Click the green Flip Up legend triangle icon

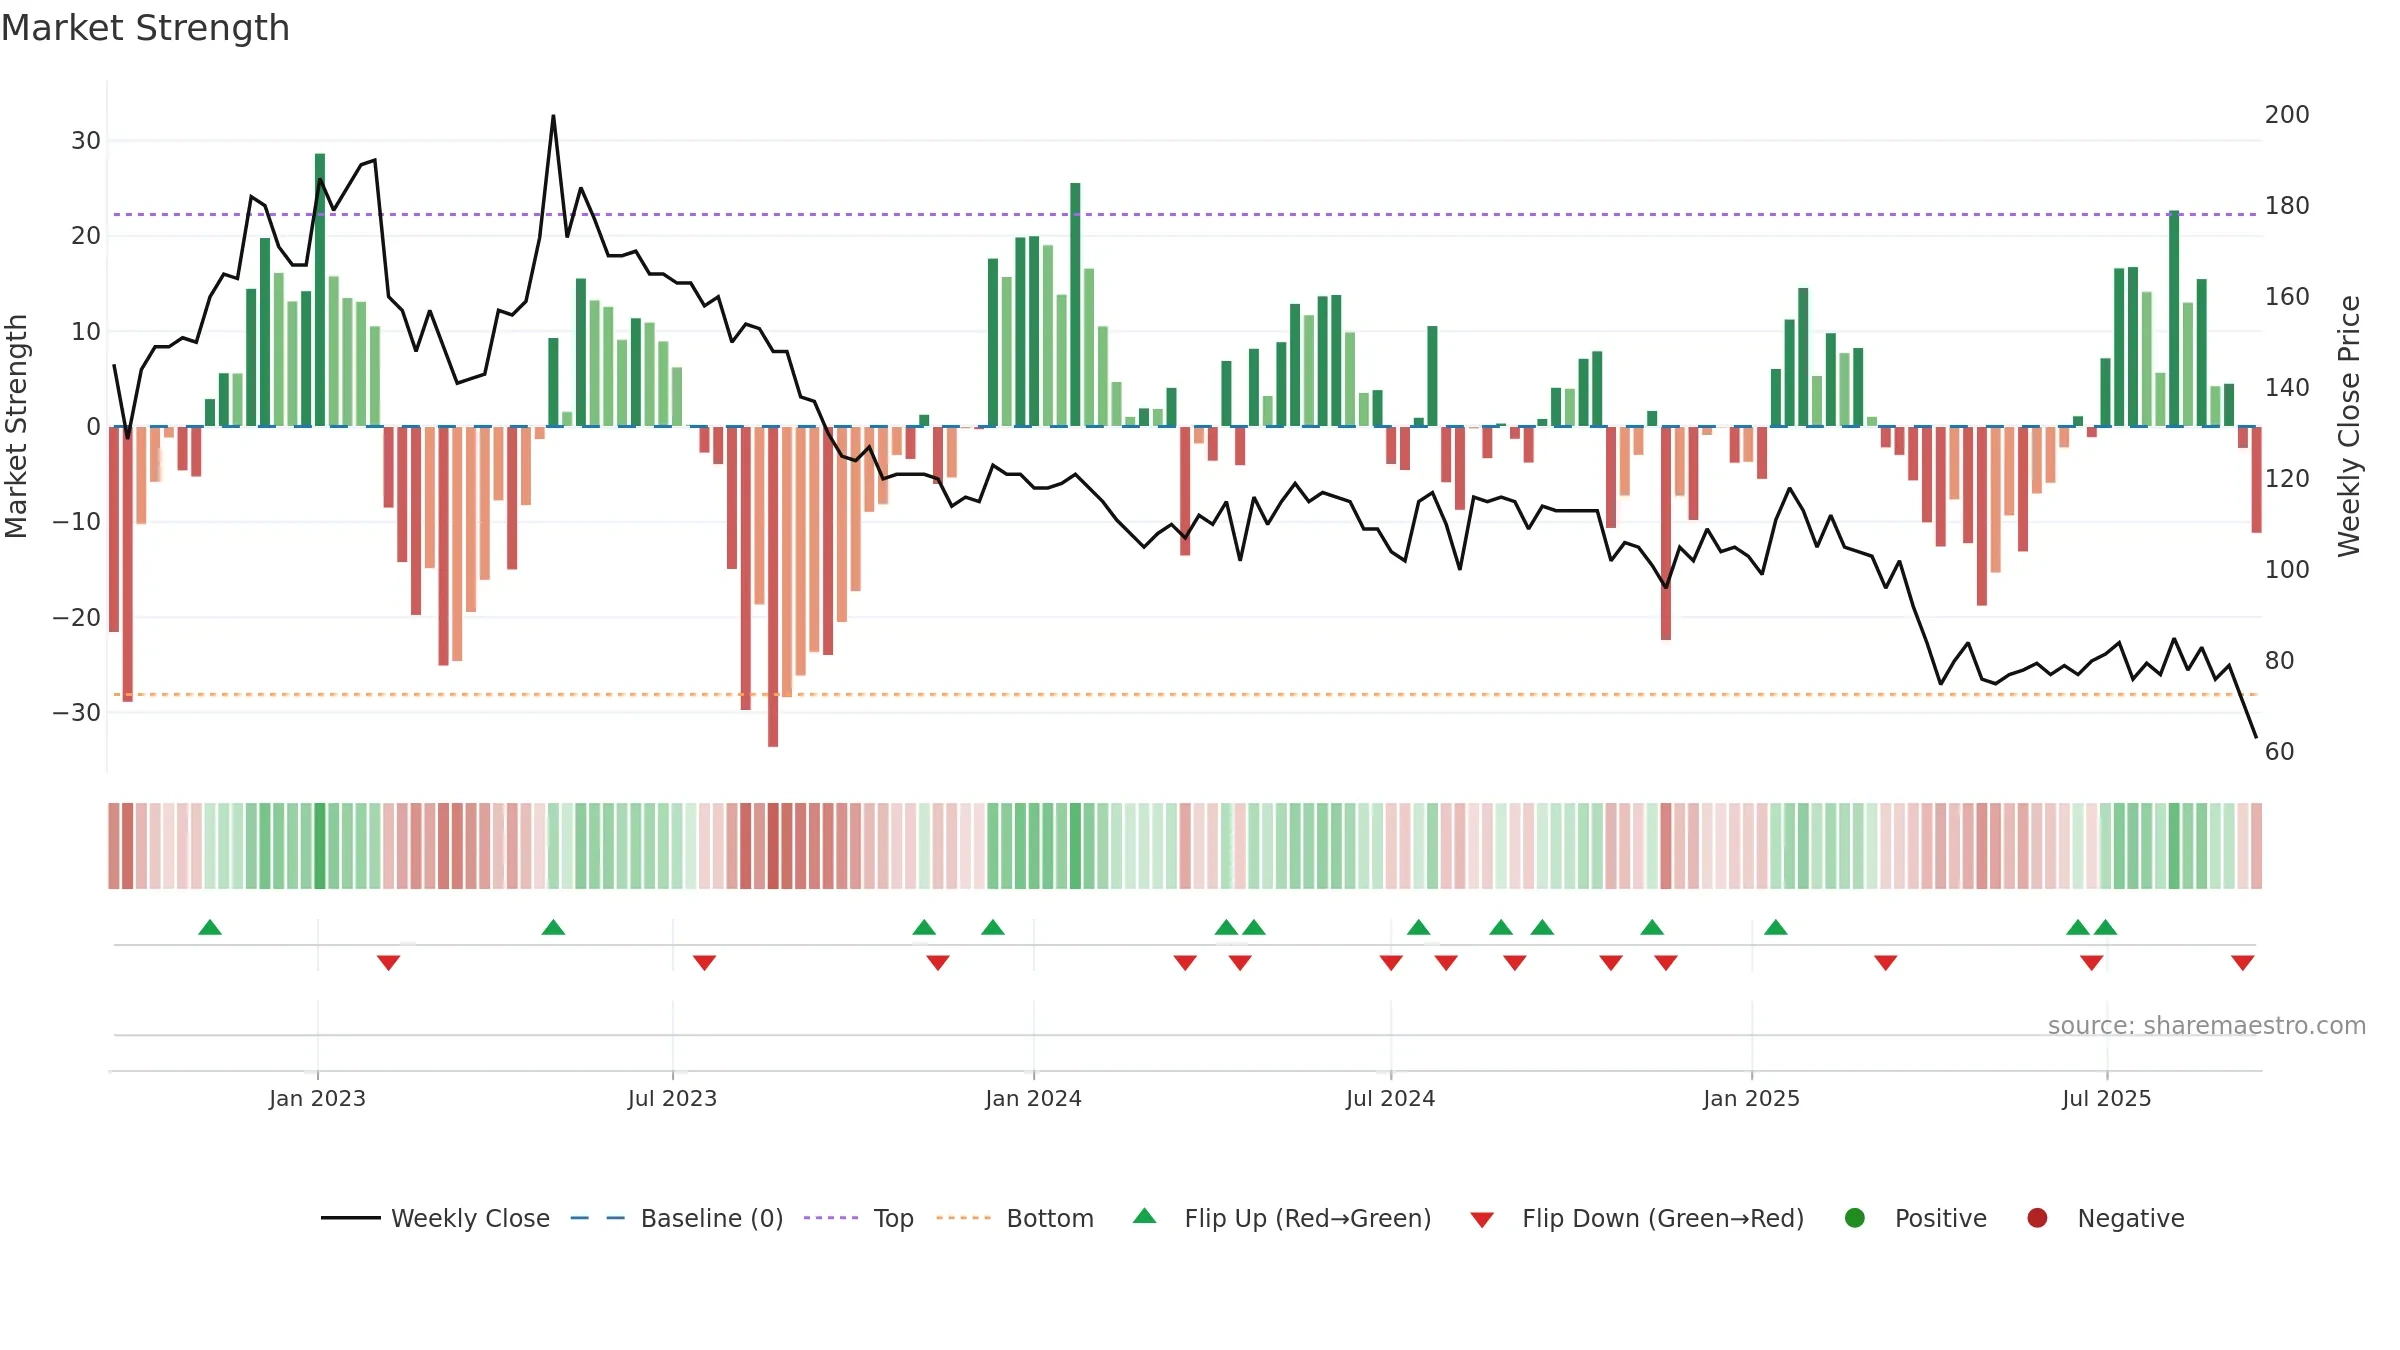pos(1145,1216)
